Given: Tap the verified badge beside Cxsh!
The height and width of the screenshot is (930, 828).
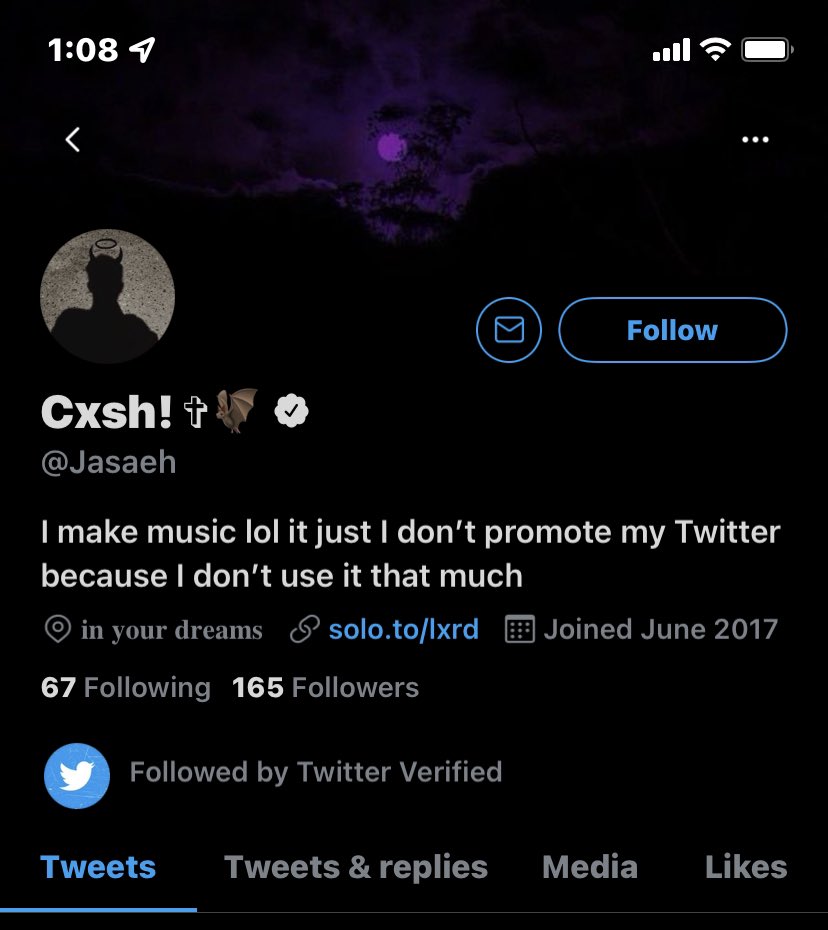Looking at the screenshot, I should 291,410.
